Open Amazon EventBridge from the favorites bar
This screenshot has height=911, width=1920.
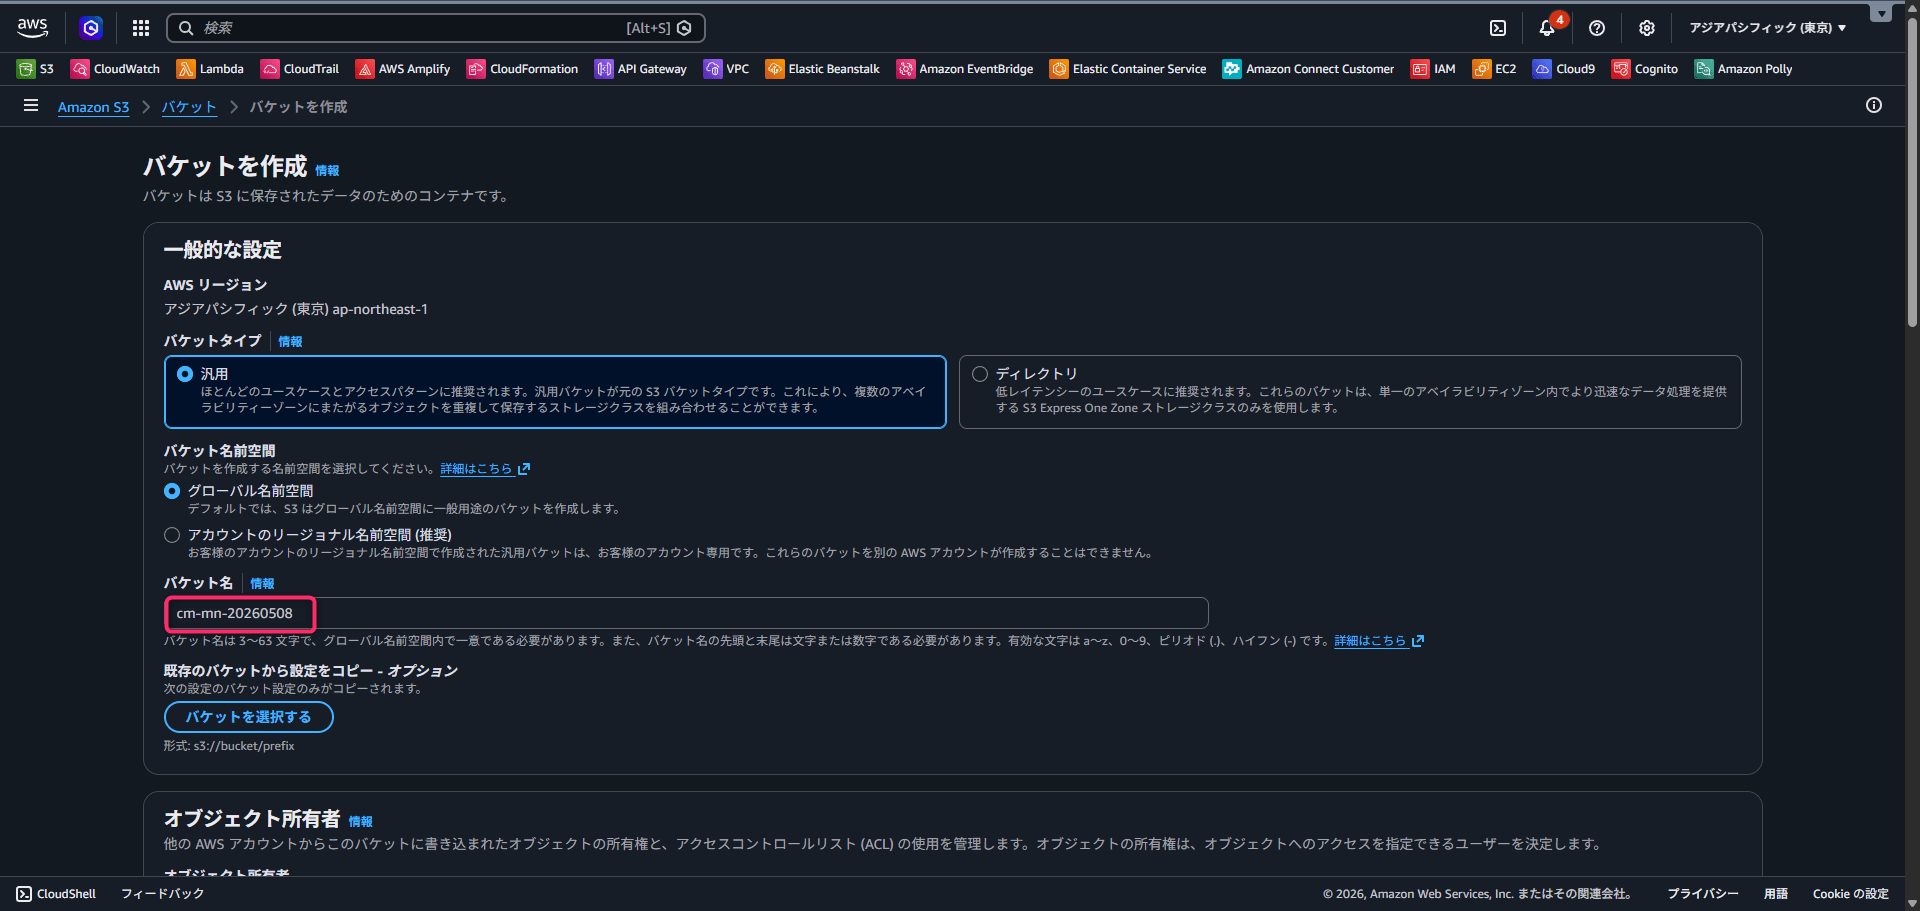click(965, 69)
